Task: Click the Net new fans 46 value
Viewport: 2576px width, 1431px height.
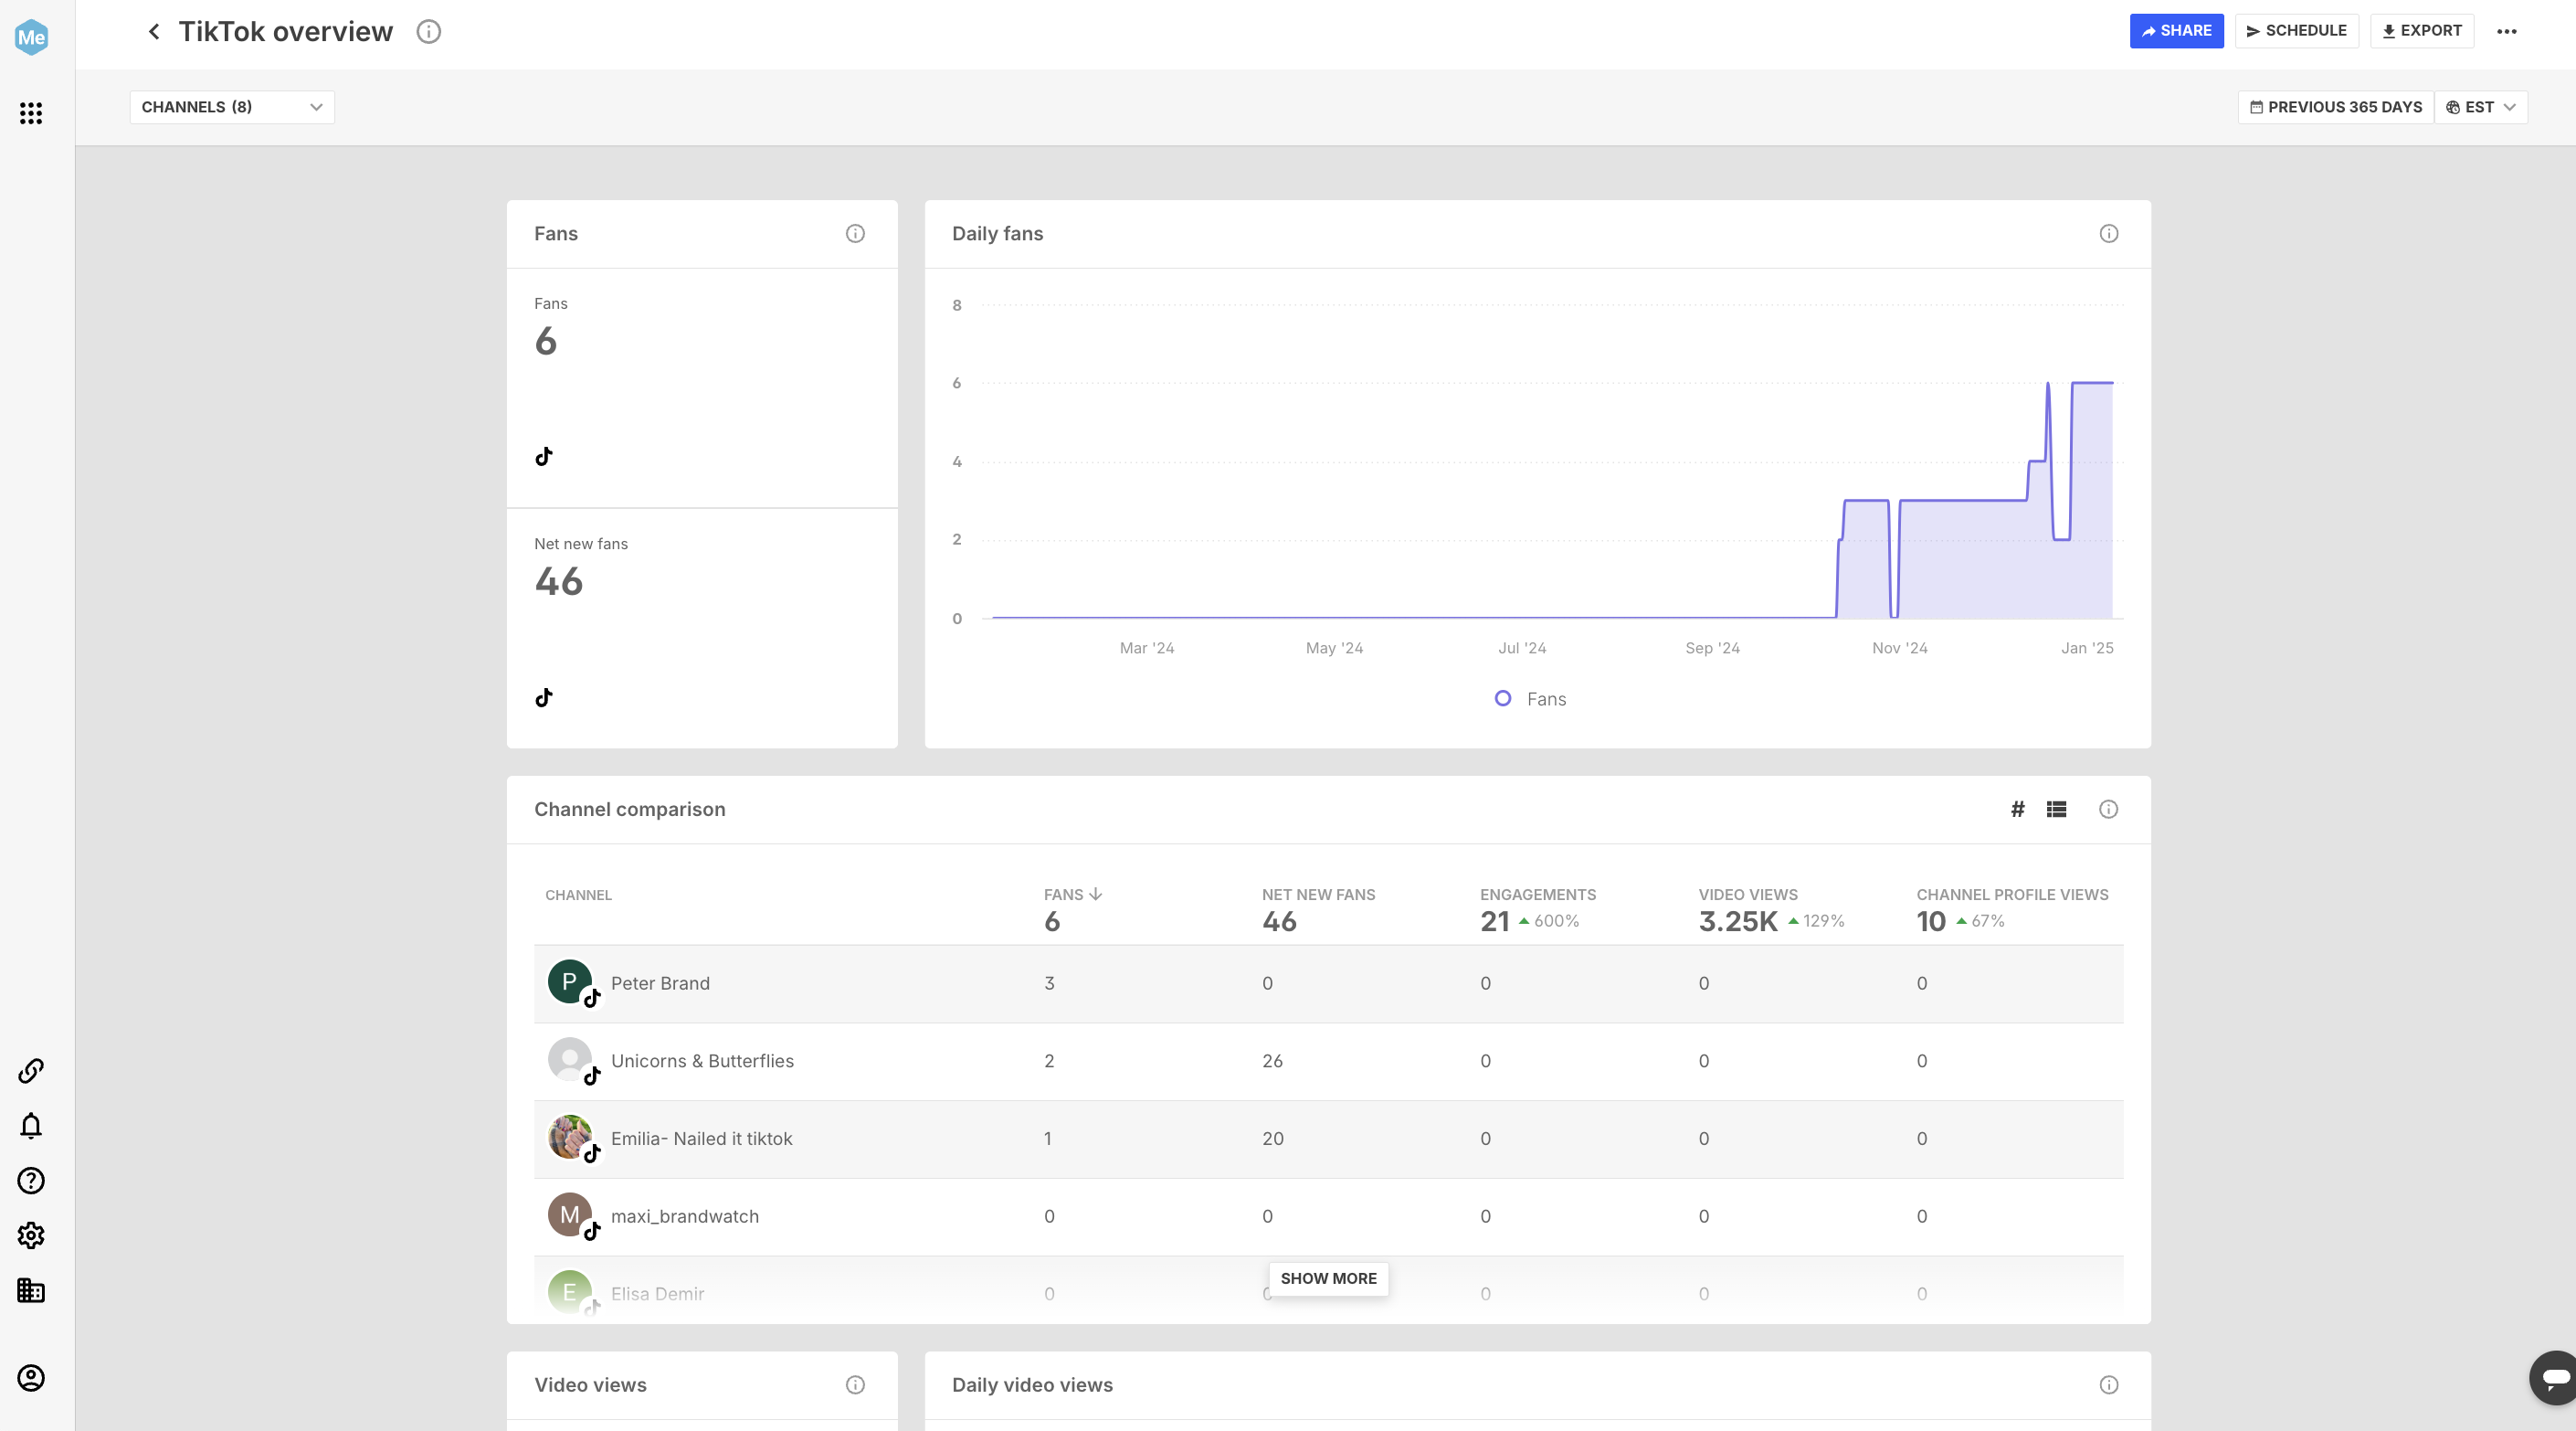Action: [x=558, y=582]
